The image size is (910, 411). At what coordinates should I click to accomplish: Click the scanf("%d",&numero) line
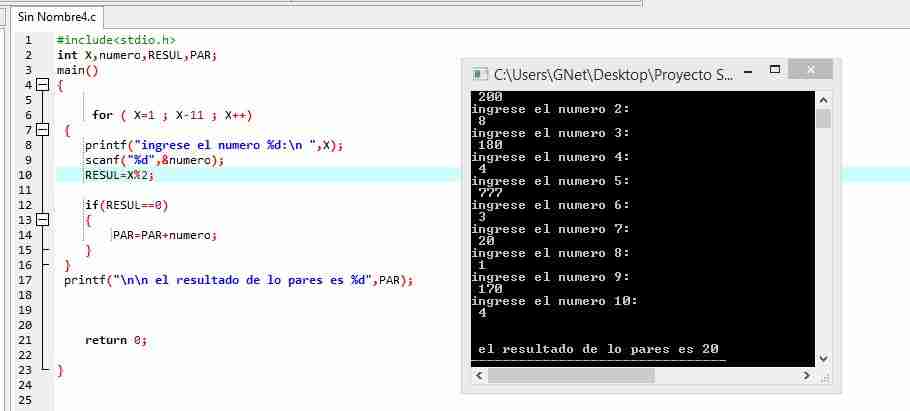point(154,160)
